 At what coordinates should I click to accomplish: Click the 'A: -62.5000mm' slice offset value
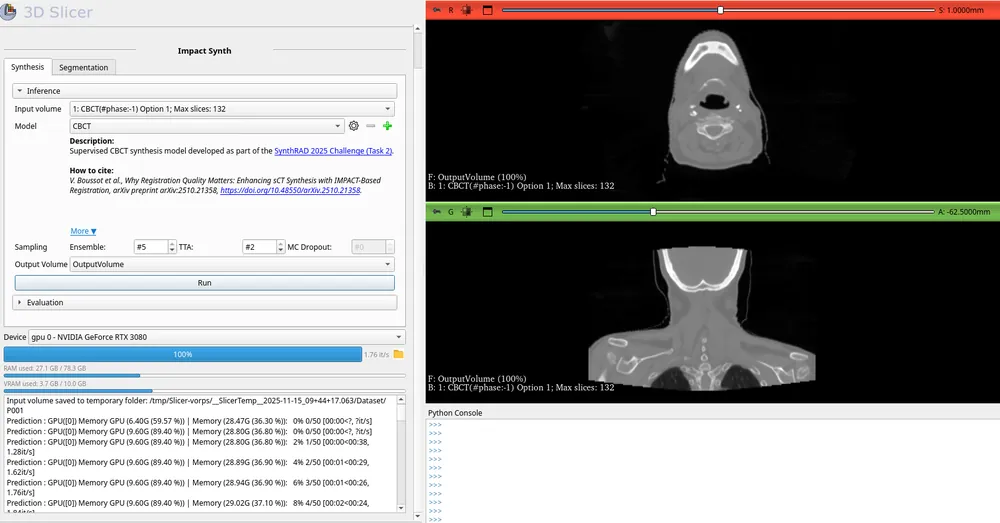(x=964, y=212)
